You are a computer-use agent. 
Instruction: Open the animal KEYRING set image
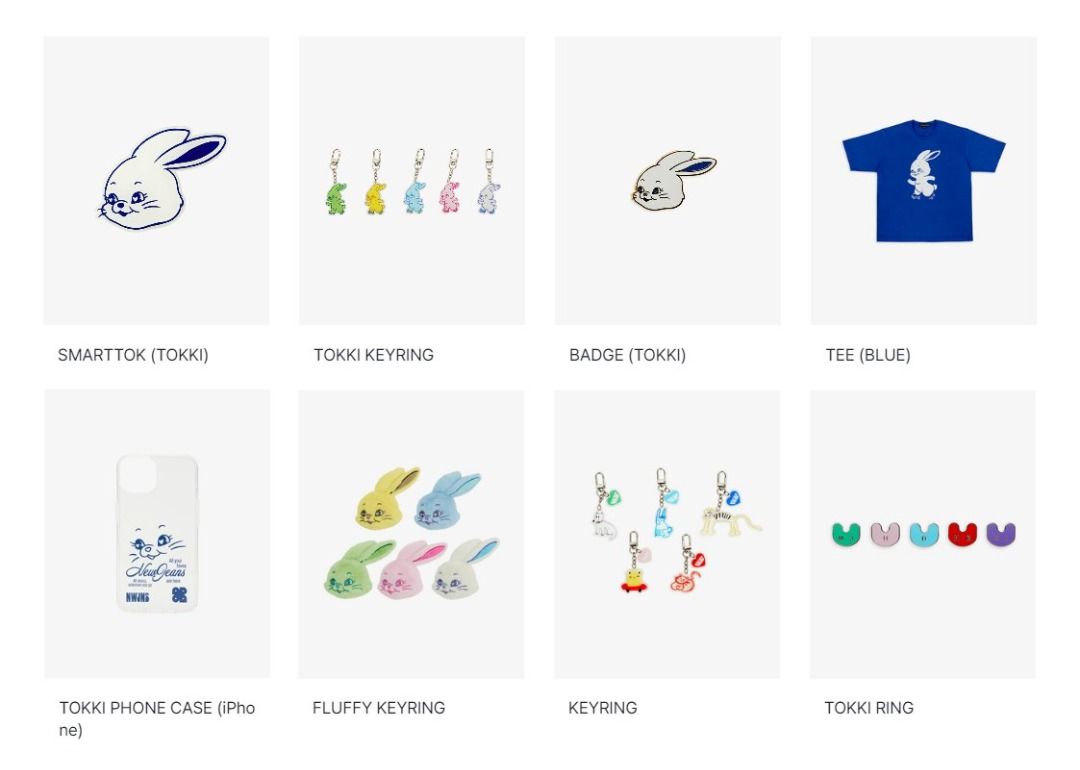[x=667, y=534]
